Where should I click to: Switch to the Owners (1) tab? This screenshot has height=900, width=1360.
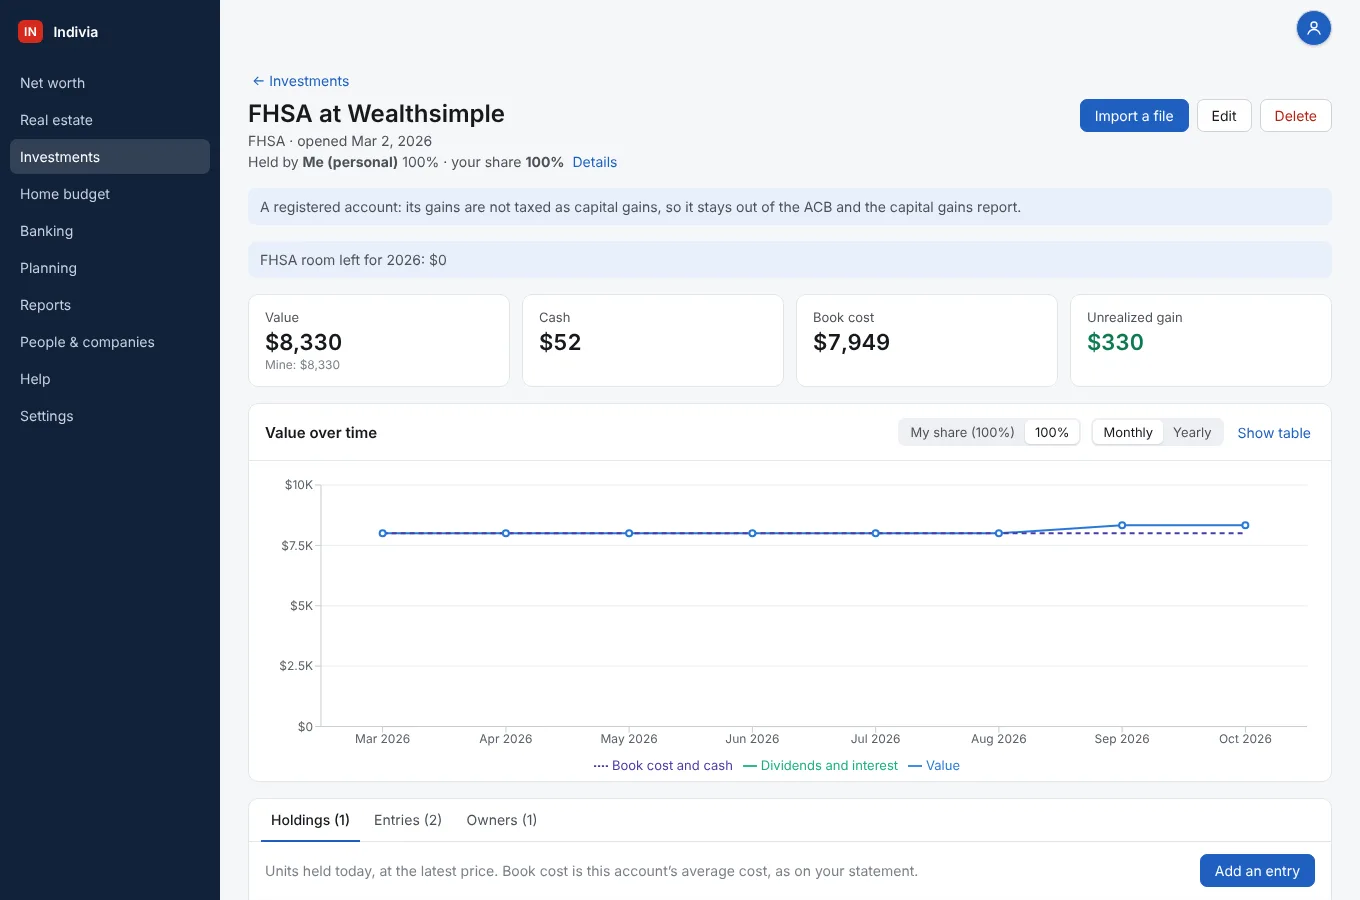click(502, 820)
